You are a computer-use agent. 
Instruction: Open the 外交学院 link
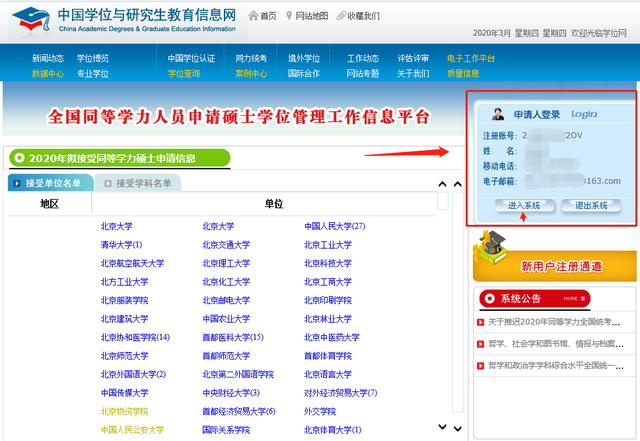click(x=320, y=411)
